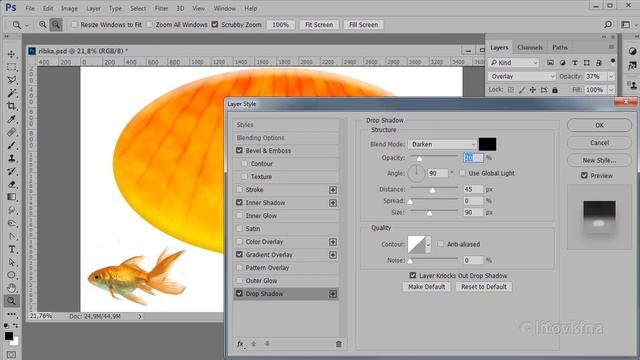Viewport: 640px width, 360px height.
Task: Click the Zoom Out icon in options bar
Action: pos(56,24)
